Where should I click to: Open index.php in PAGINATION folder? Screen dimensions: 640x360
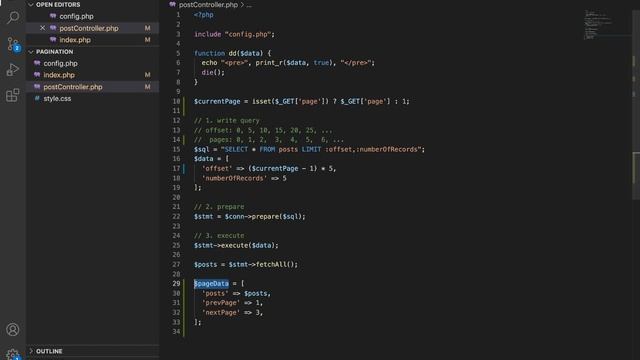59,75
